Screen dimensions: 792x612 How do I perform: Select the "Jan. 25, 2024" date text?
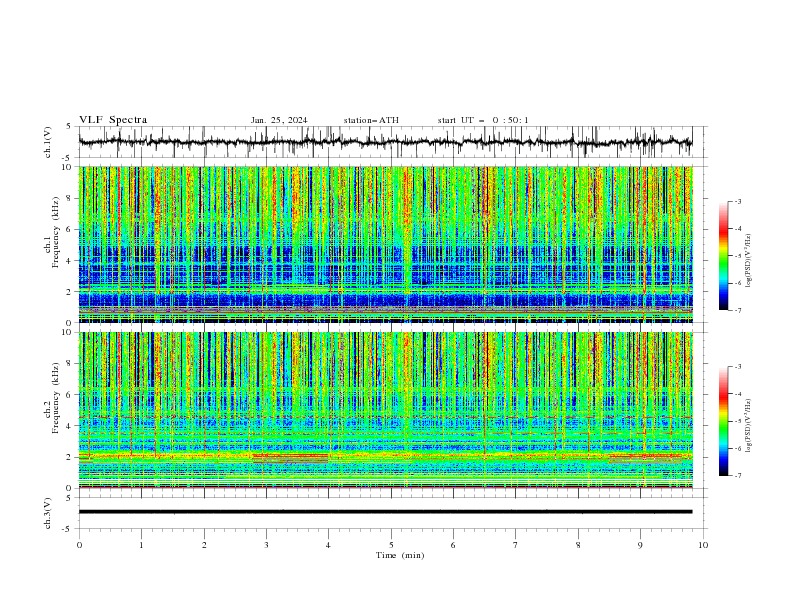pos(279,120)
